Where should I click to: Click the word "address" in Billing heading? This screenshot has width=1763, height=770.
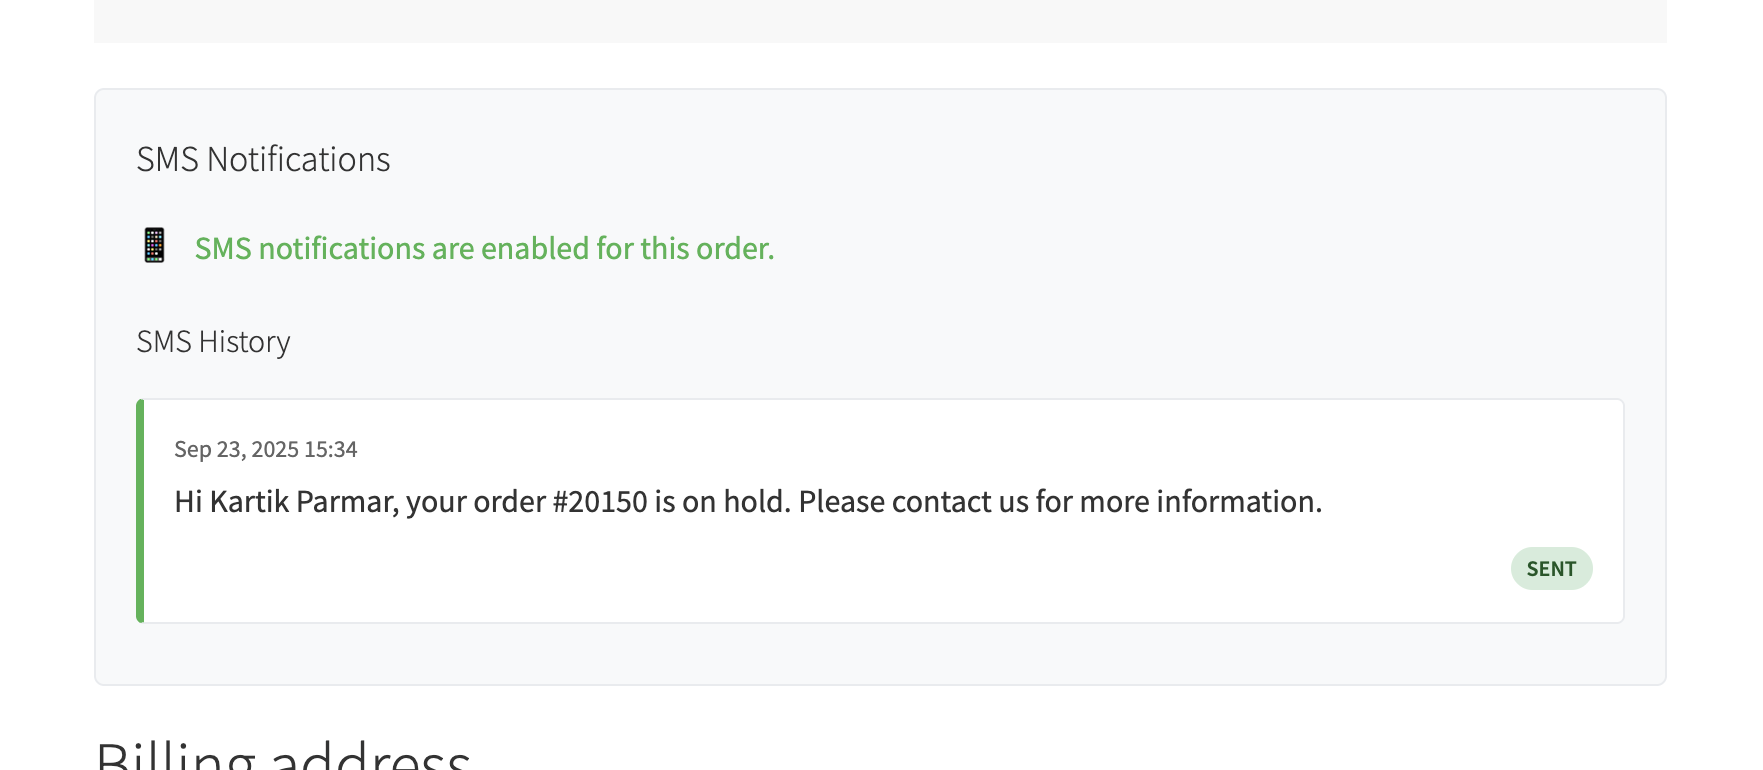click(370, 755)
